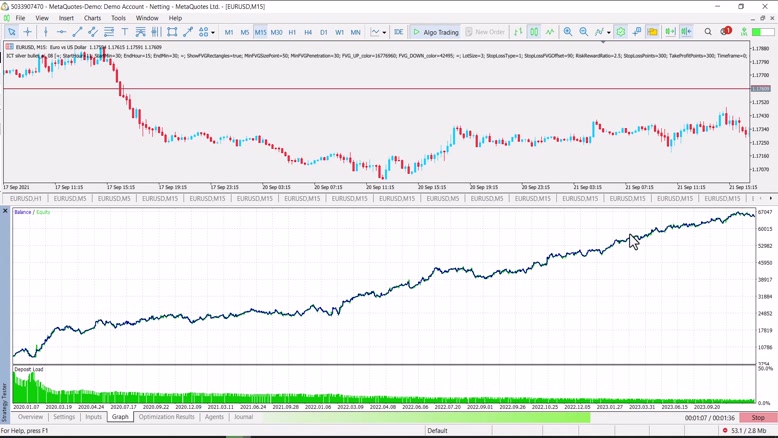The height and width of the screenshot is (438, 778).
Task: Click the search magnifier icon
Action: 708,32
